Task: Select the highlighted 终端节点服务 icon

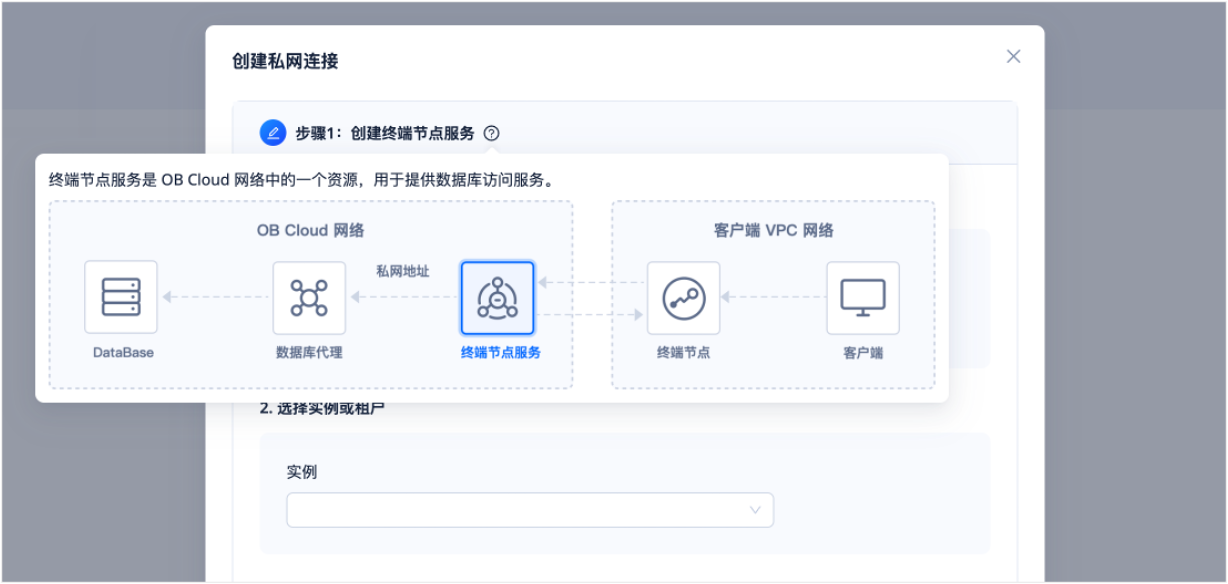Action: [x=497, y=298]
